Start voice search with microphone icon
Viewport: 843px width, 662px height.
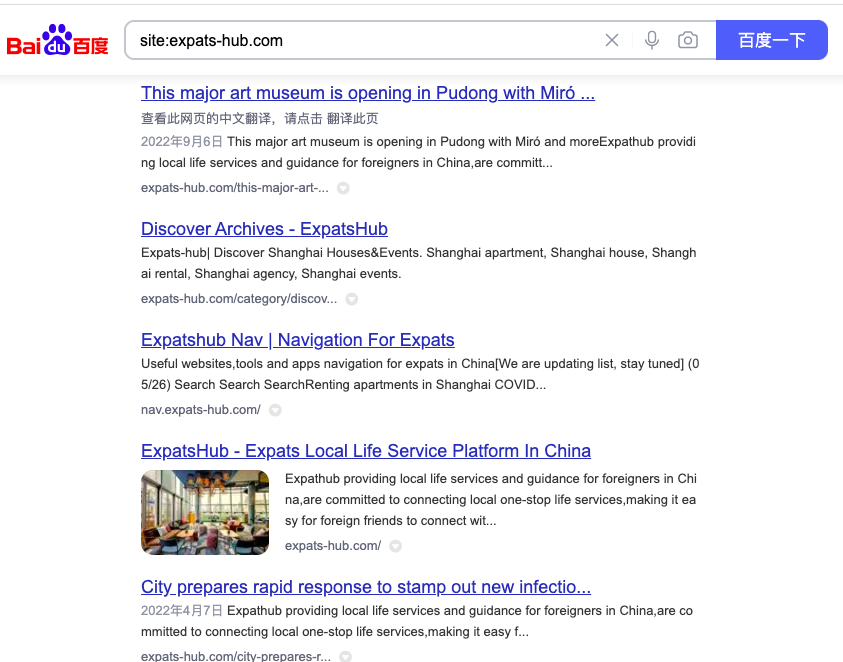click(x=652, y=40)
